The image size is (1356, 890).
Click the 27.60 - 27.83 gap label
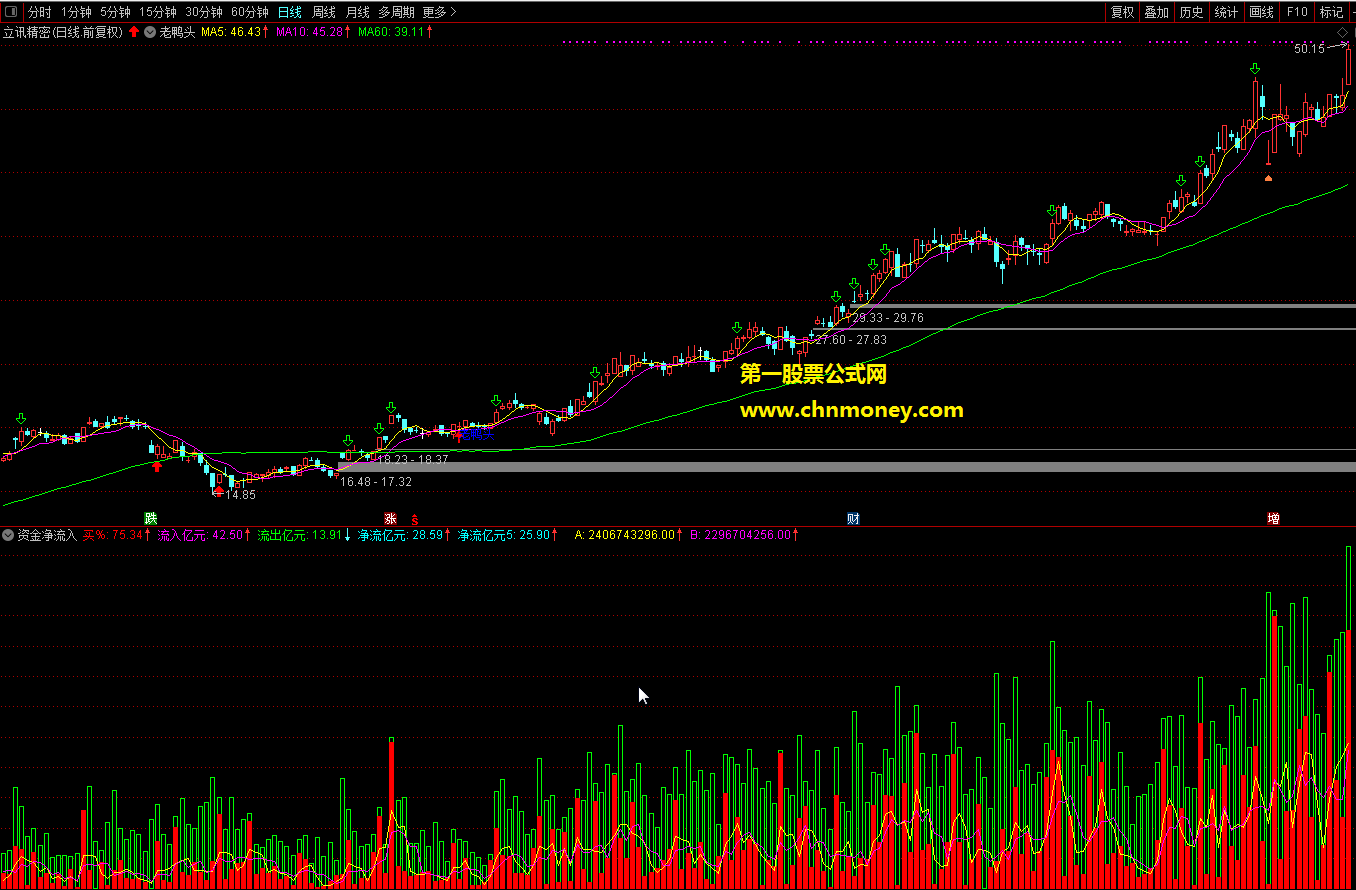(851, 340)
